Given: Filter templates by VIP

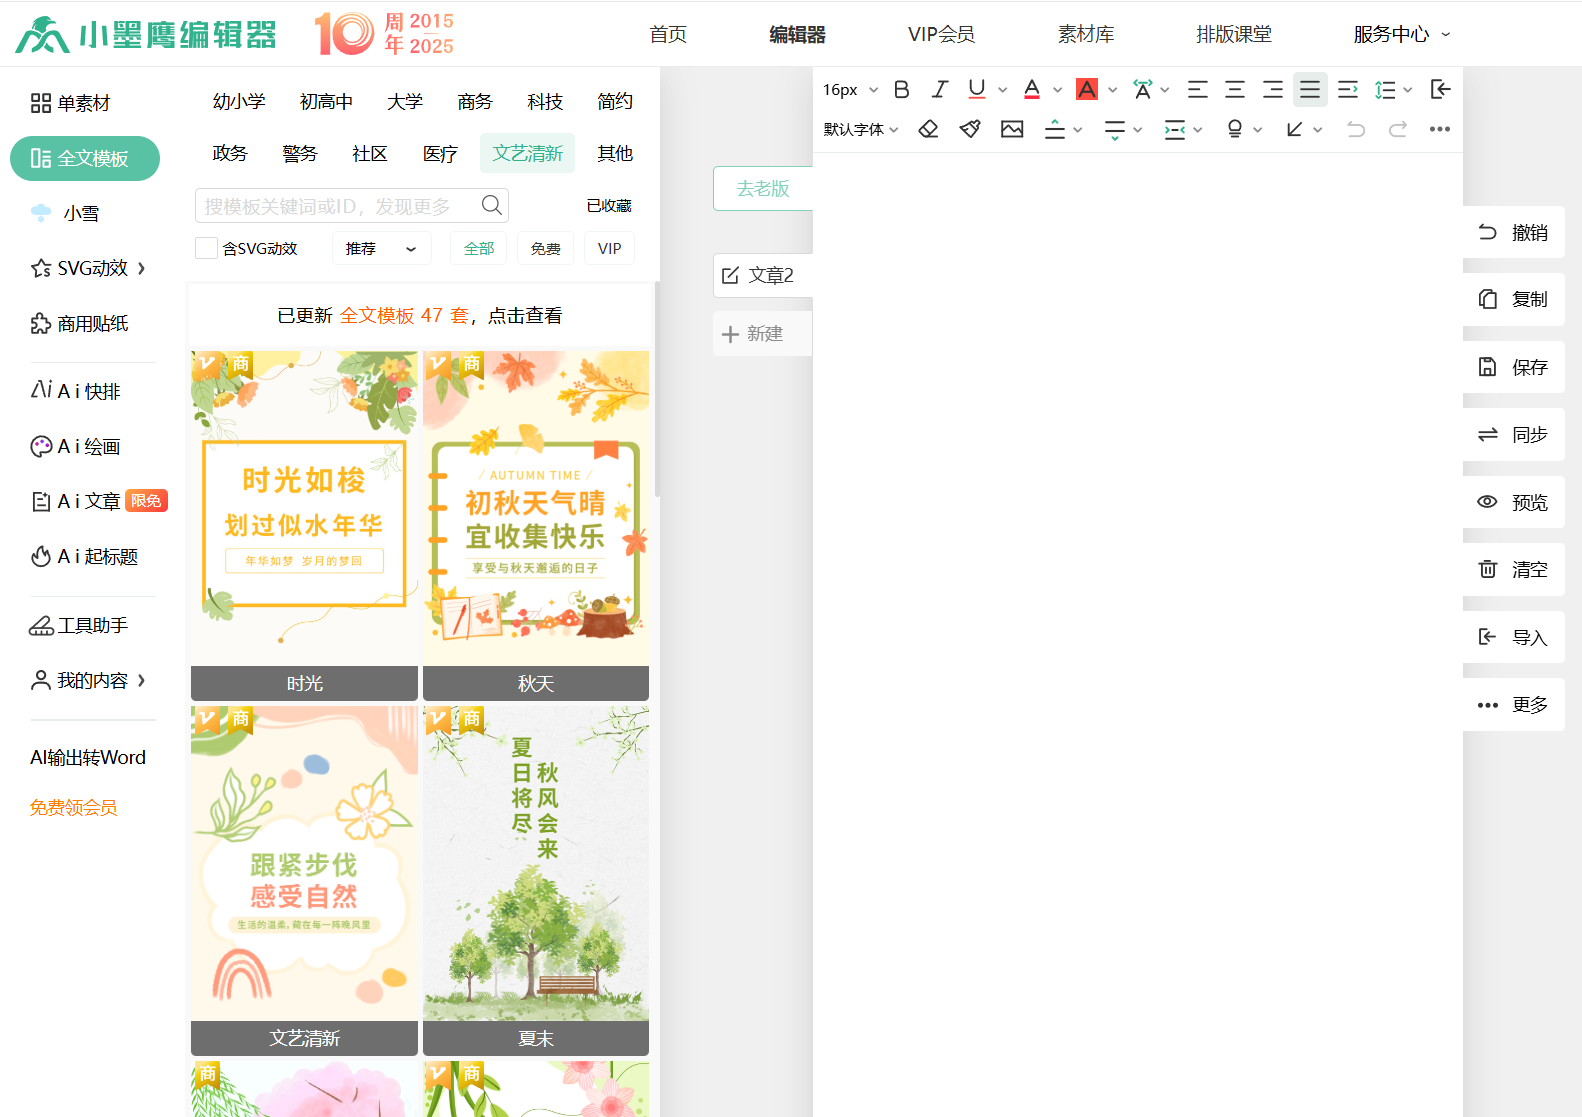Looking at the screenshot, I should pyautogui.click(x=609, y=248).
